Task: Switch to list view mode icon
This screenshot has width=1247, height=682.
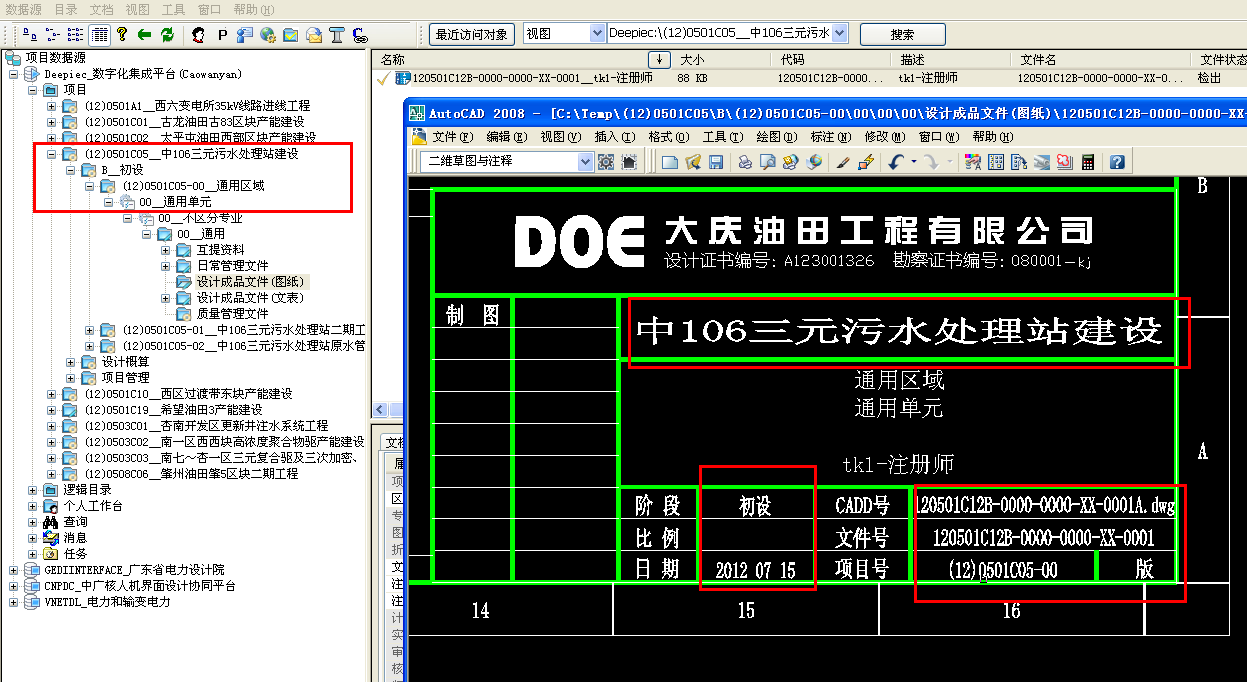Action: (76, 35)
